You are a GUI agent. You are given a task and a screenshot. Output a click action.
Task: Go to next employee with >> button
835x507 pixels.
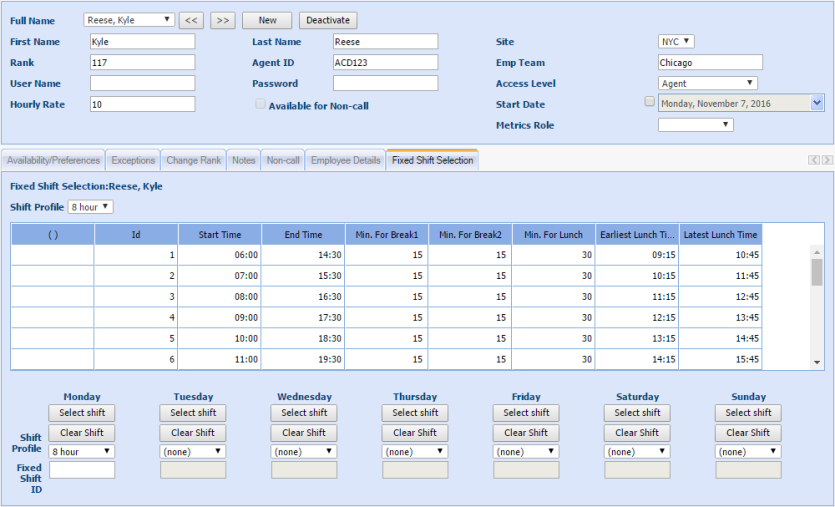pos(223,20)
